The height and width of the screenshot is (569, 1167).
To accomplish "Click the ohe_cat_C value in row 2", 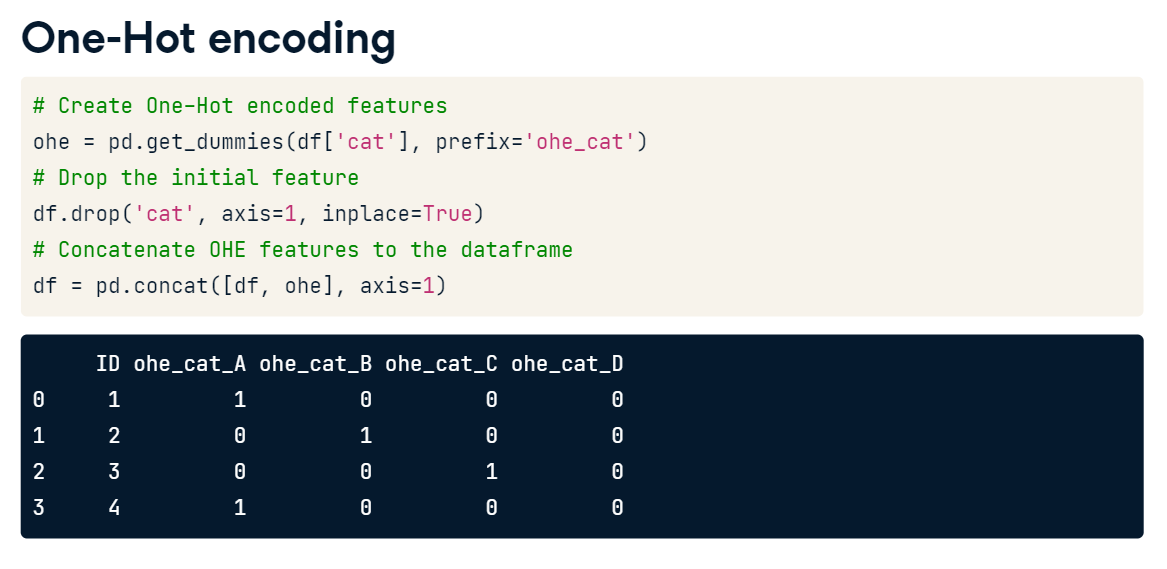I will (x=491, y=472).
